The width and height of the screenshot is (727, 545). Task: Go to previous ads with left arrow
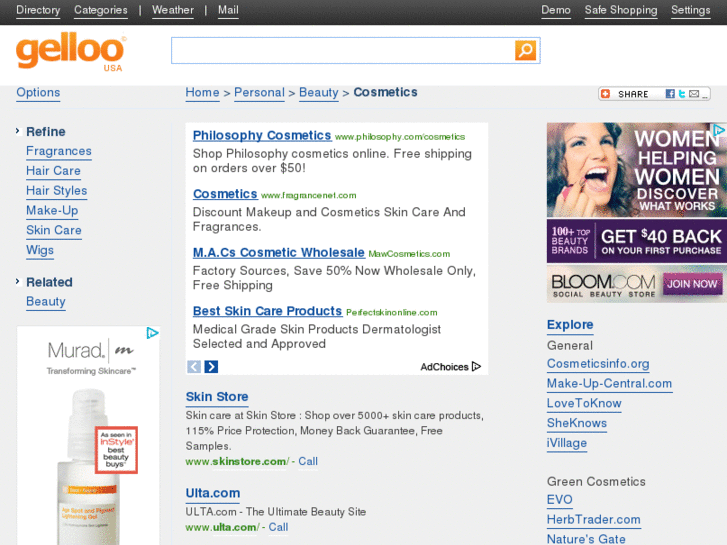click(194, 366)
